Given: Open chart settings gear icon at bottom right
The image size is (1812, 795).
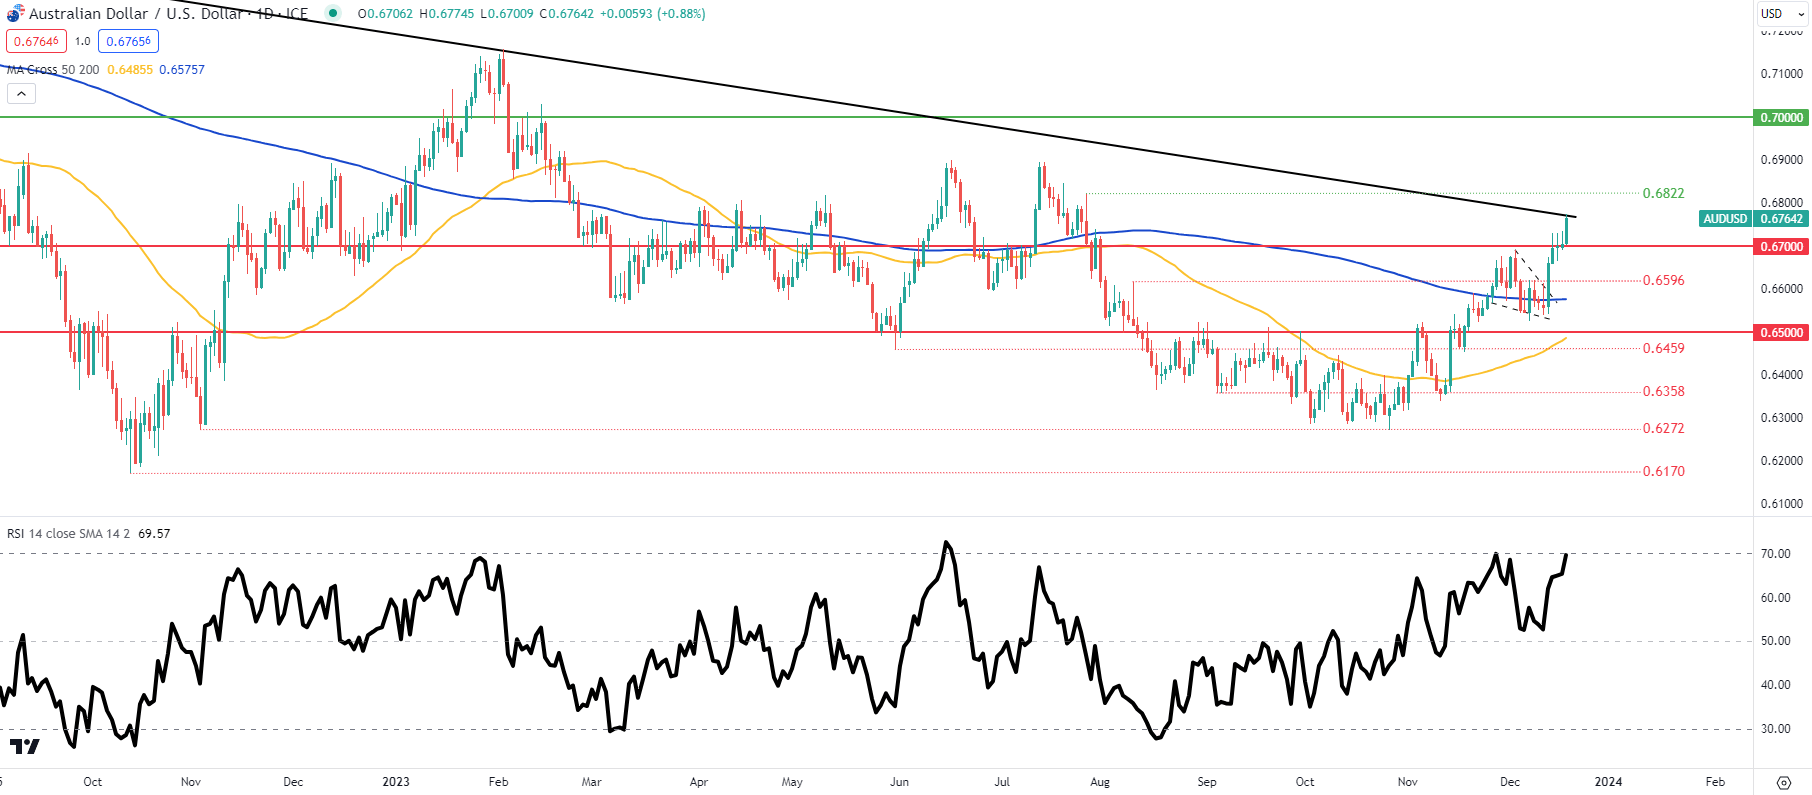Looking at the screenshot, I should click(x=1783, y=782).
